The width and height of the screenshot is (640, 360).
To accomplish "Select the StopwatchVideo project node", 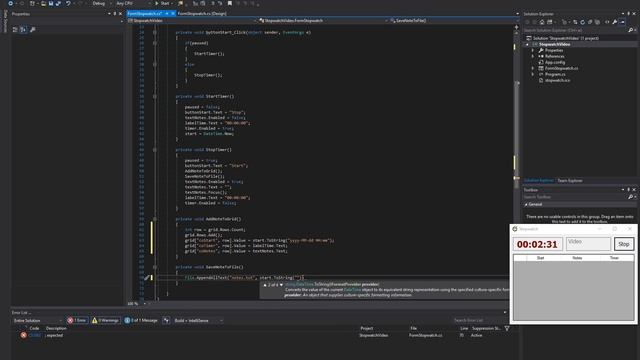I will click(x=554, y=44).
